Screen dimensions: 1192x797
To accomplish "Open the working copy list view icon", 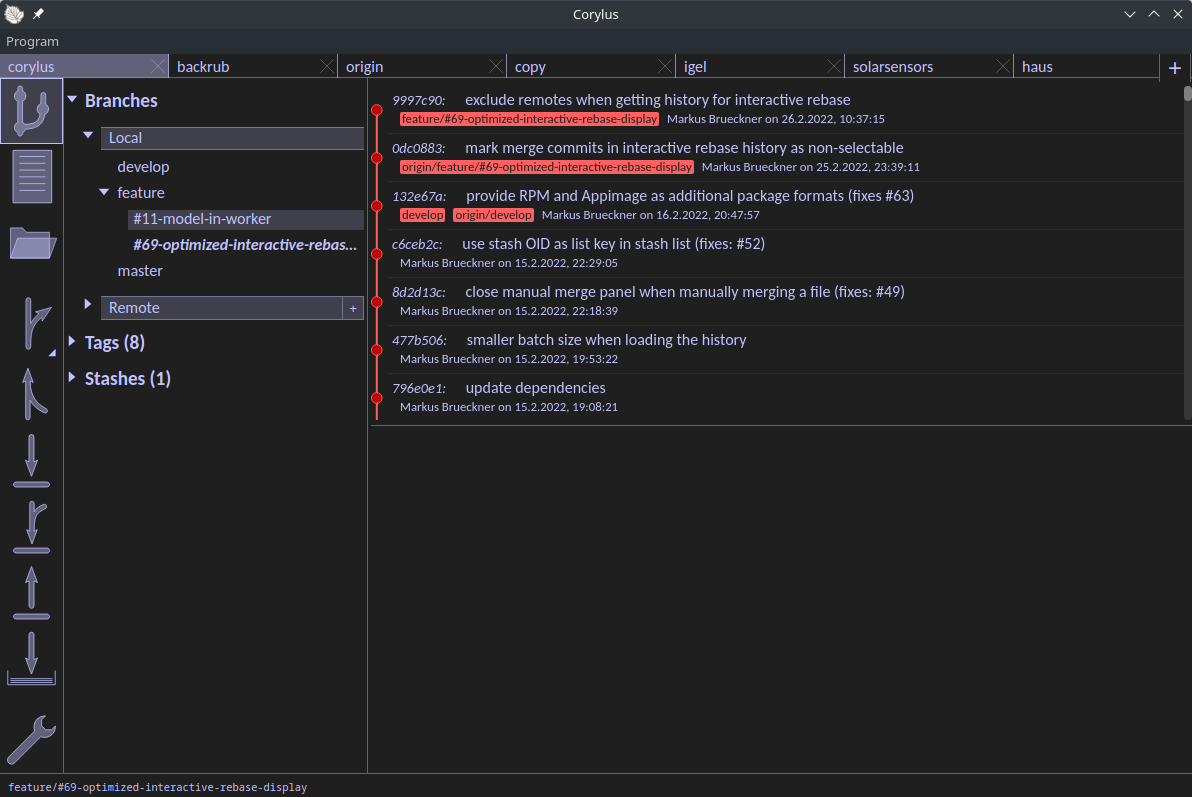I will click(x=31, y=175).
